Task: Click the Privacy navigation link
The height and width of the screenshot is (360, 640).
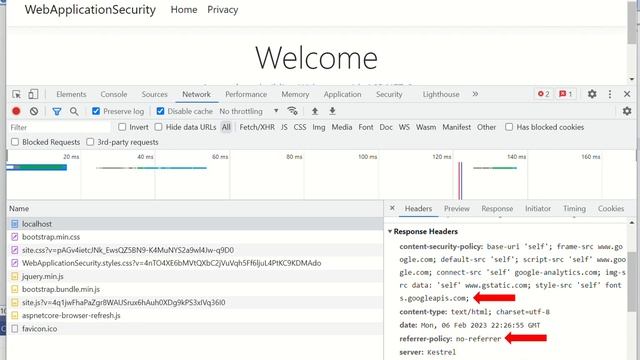Action: tap(222, 10)
